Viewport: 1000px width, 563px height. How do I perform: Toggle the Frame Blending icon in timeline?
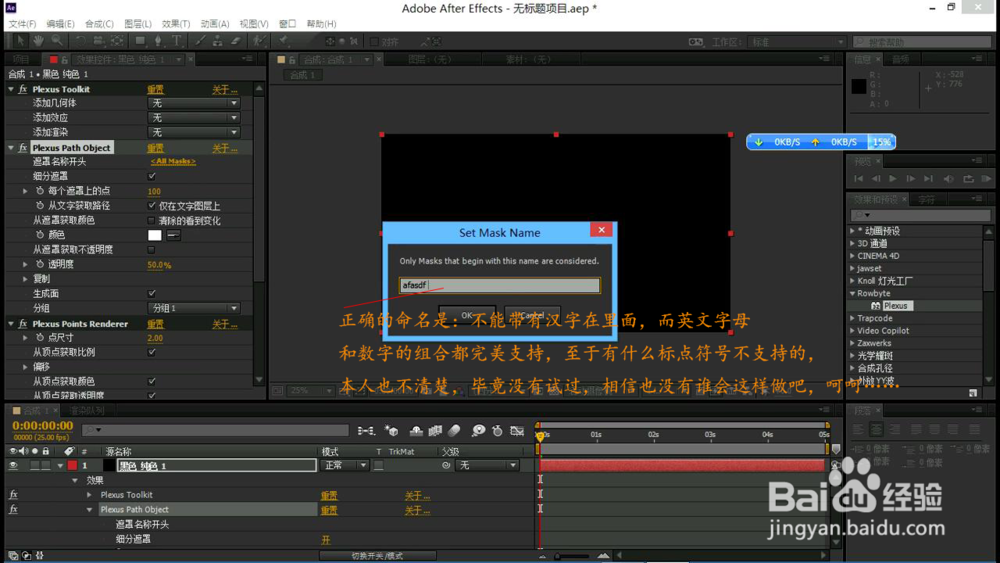[436, 431]
